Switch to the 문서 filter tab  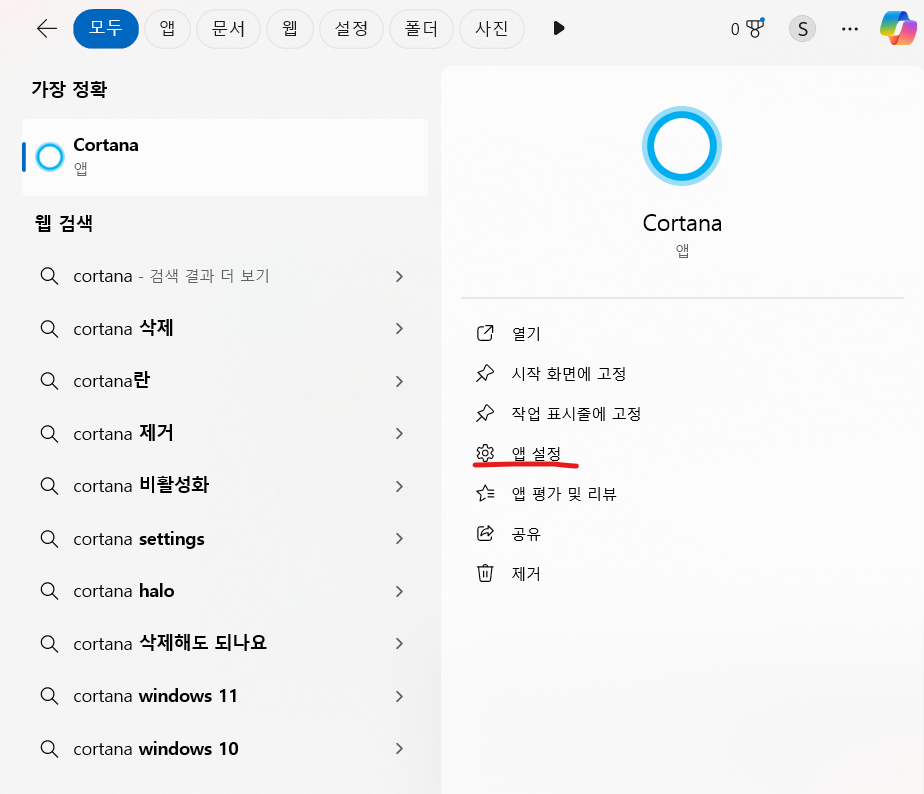(228, 28)
